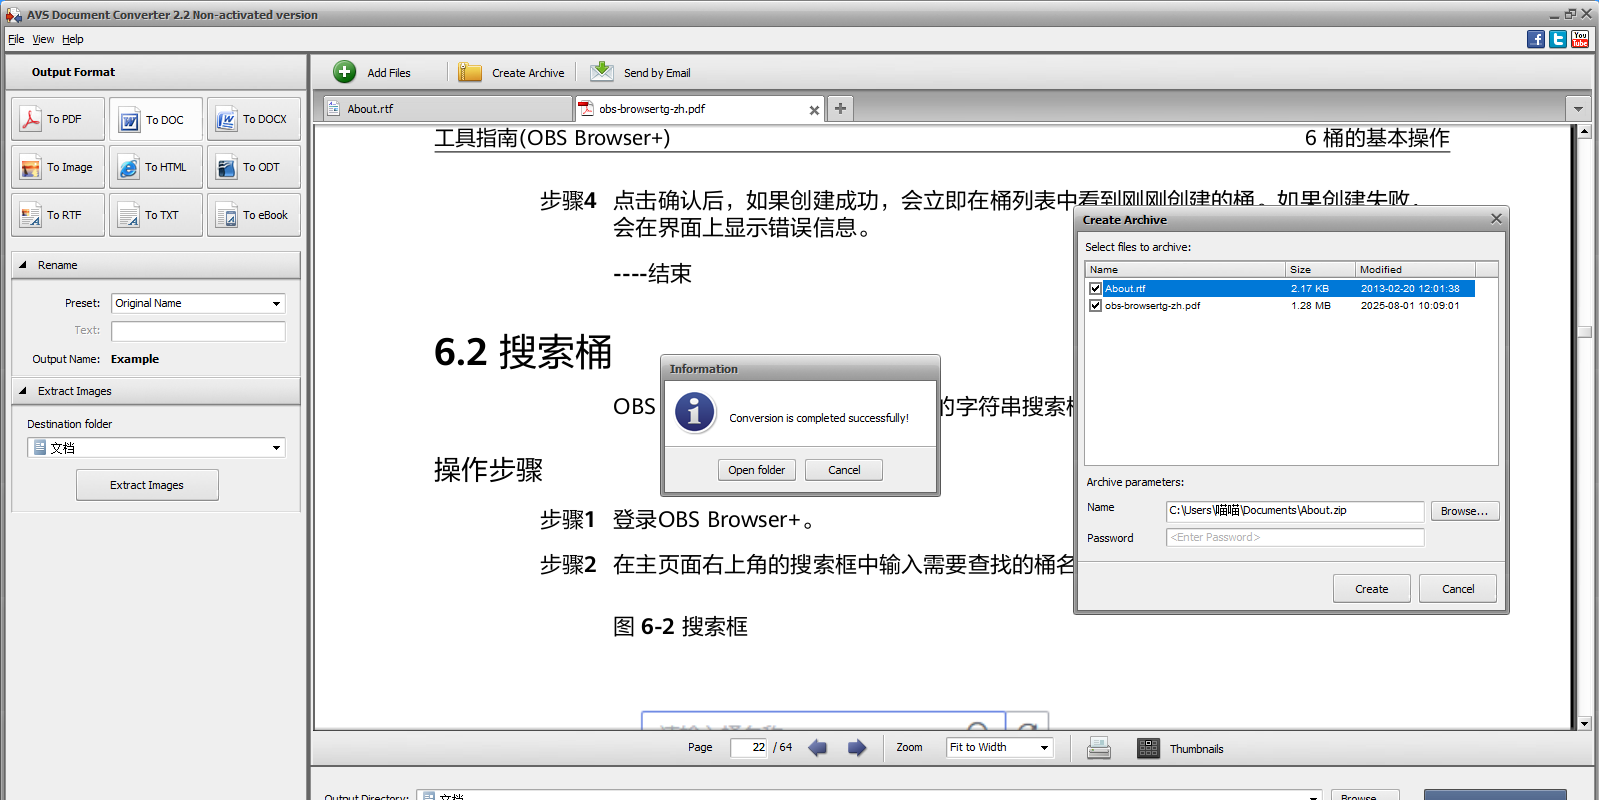Collapse the Rename section

pyautogui.click(x=23, y=265)
